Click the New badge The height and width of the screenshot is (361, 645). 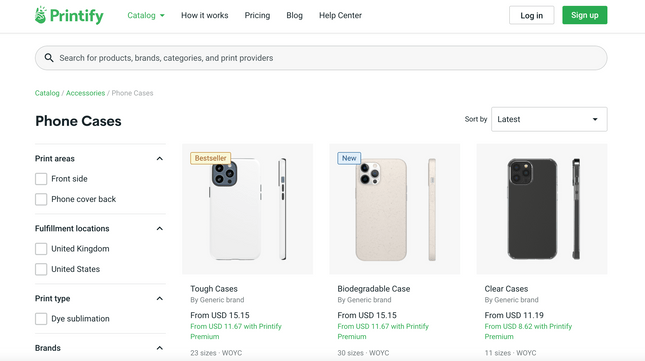[x=349, y=158]
